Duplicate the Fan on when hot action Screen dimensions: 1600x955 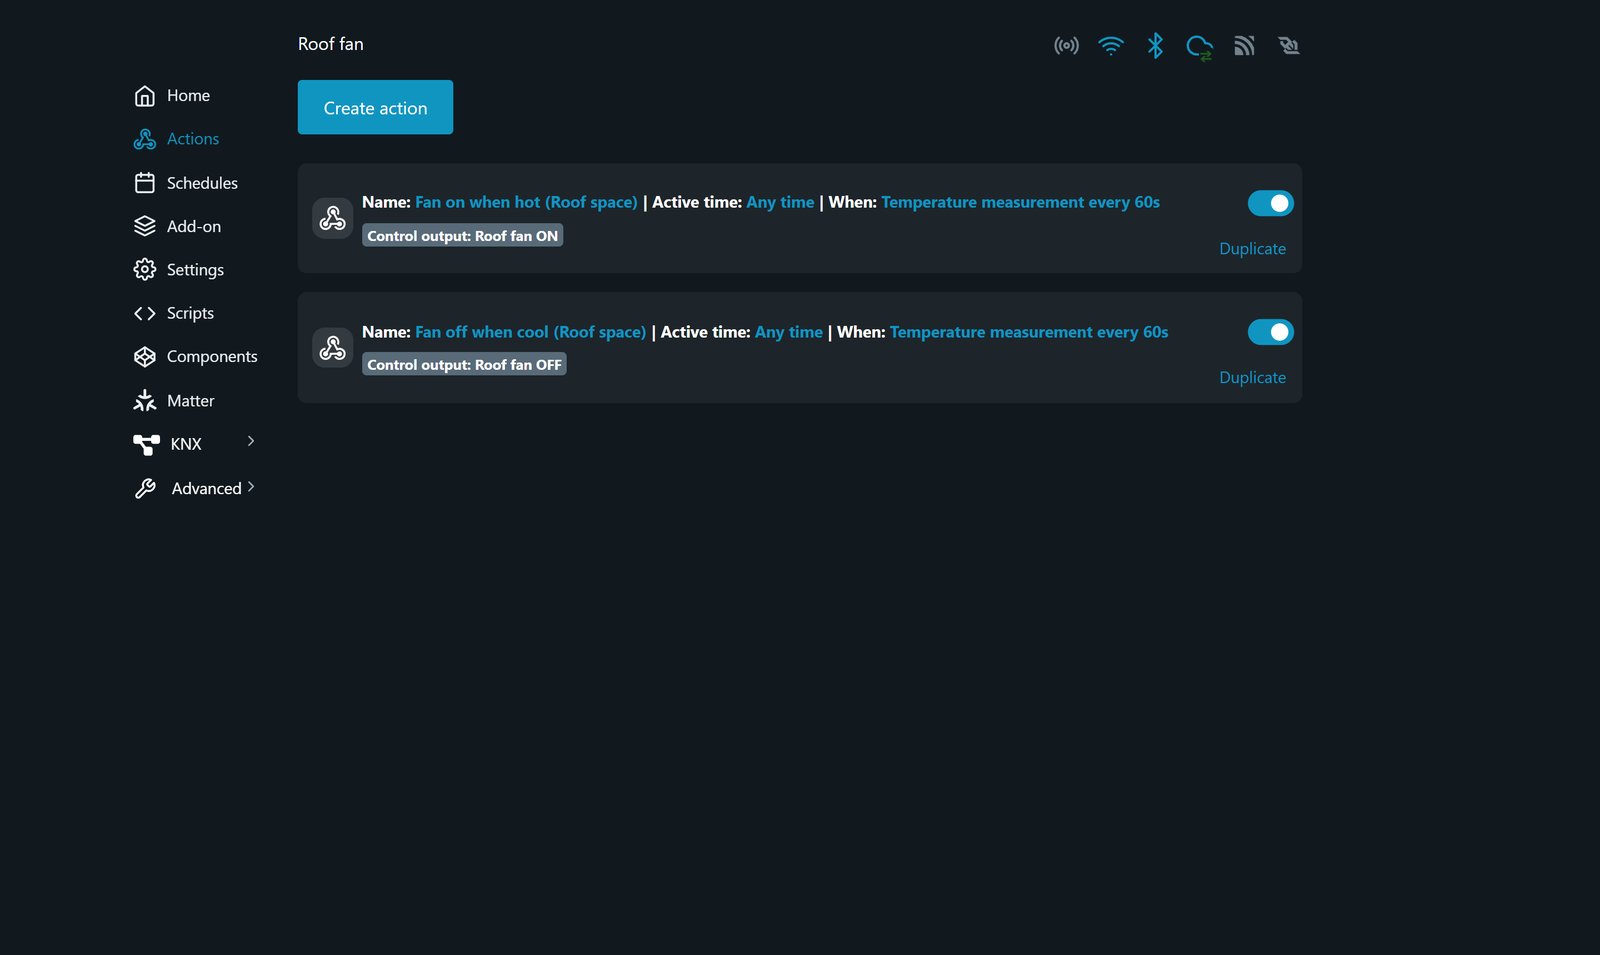click(x=1252, y=249)
